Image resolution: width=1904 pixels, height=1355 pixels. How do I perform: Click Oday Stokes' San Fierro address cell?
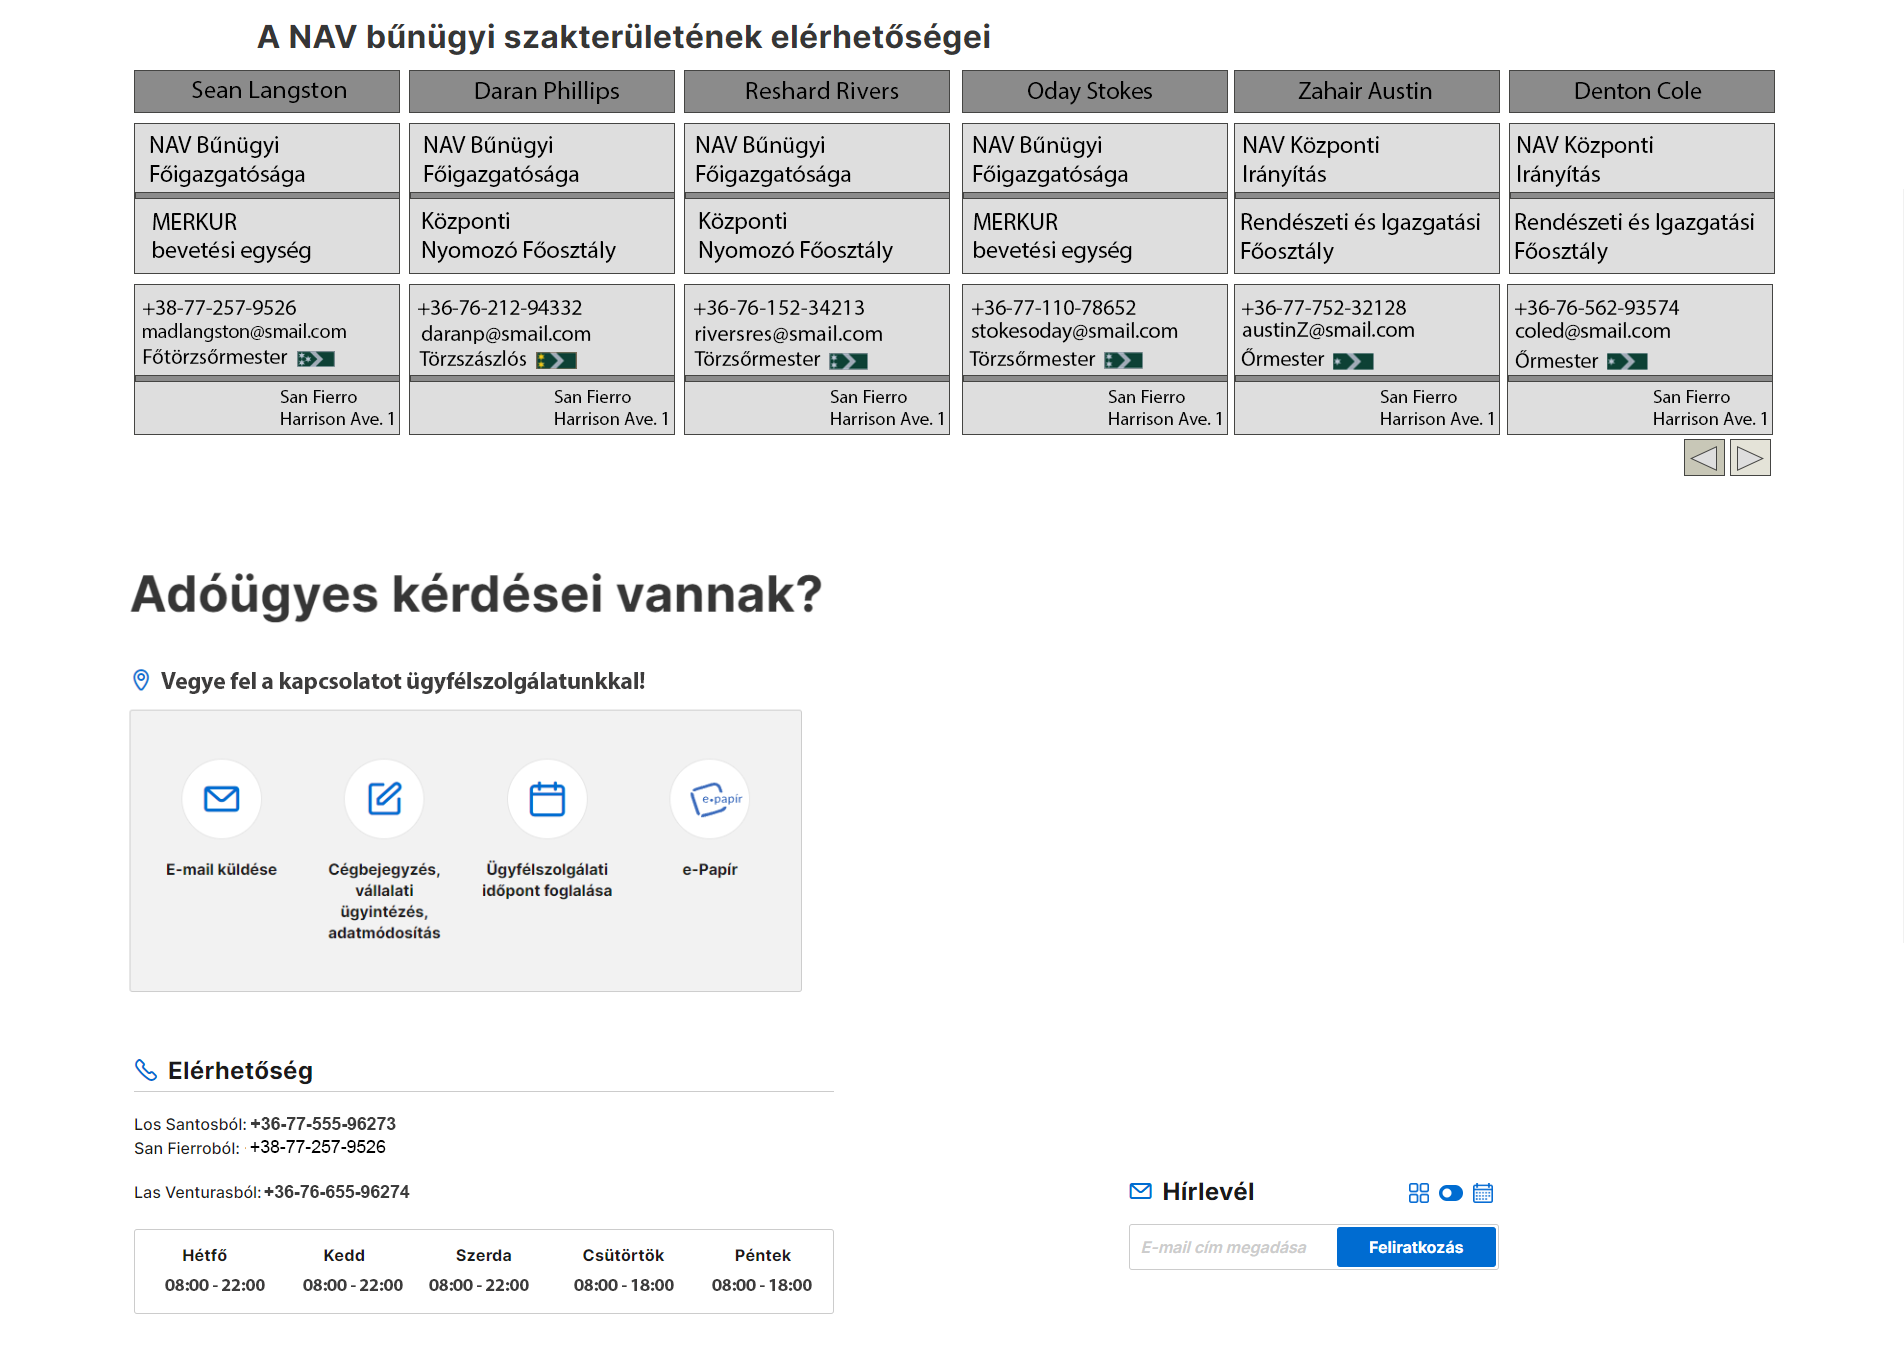tap(1095, 408)
